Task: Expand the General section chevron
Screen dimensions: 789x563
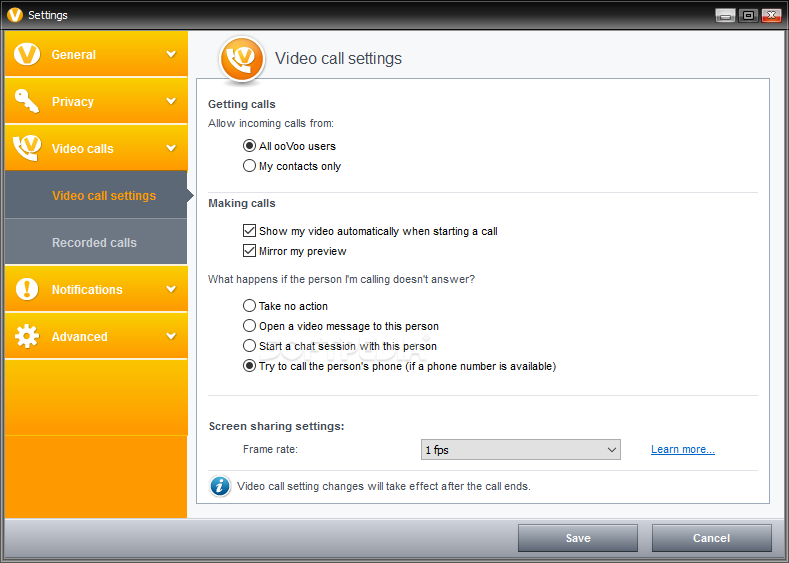Action: click(x=171, y=54)
